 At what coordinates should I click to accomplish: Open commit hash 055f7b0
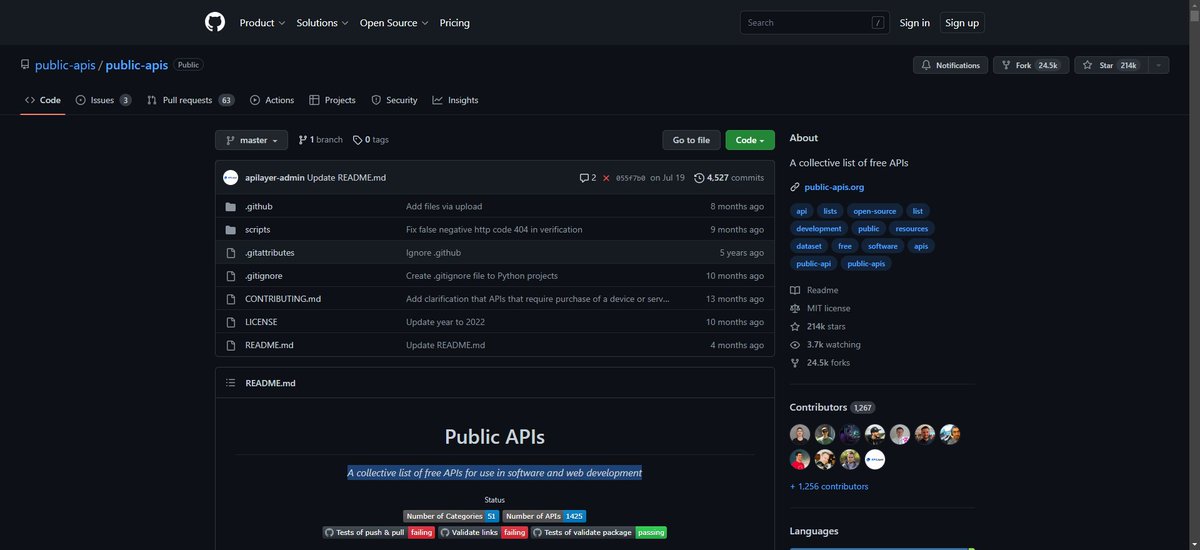630,178
